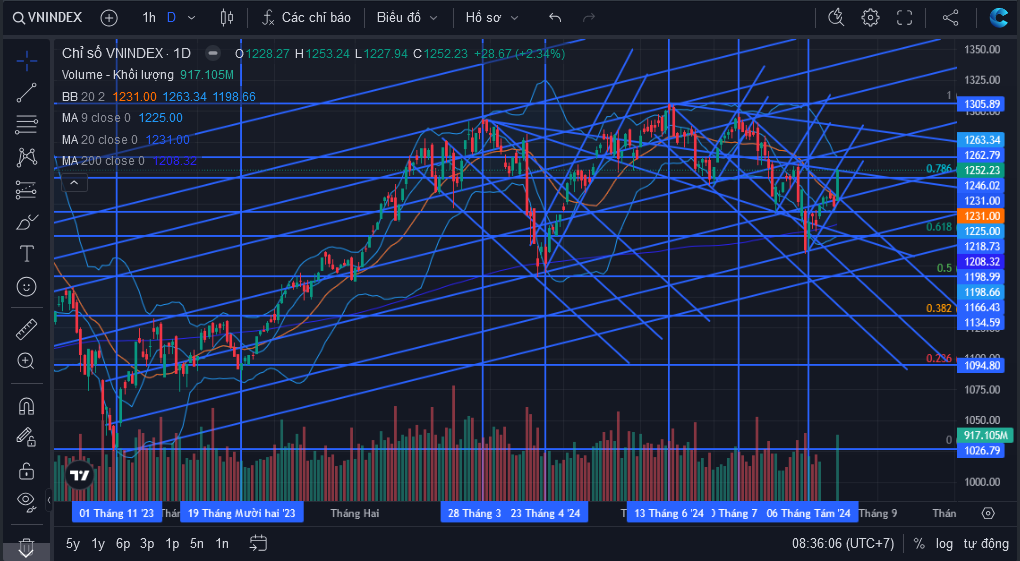Set range to 5y

click(x=73, y=543)
